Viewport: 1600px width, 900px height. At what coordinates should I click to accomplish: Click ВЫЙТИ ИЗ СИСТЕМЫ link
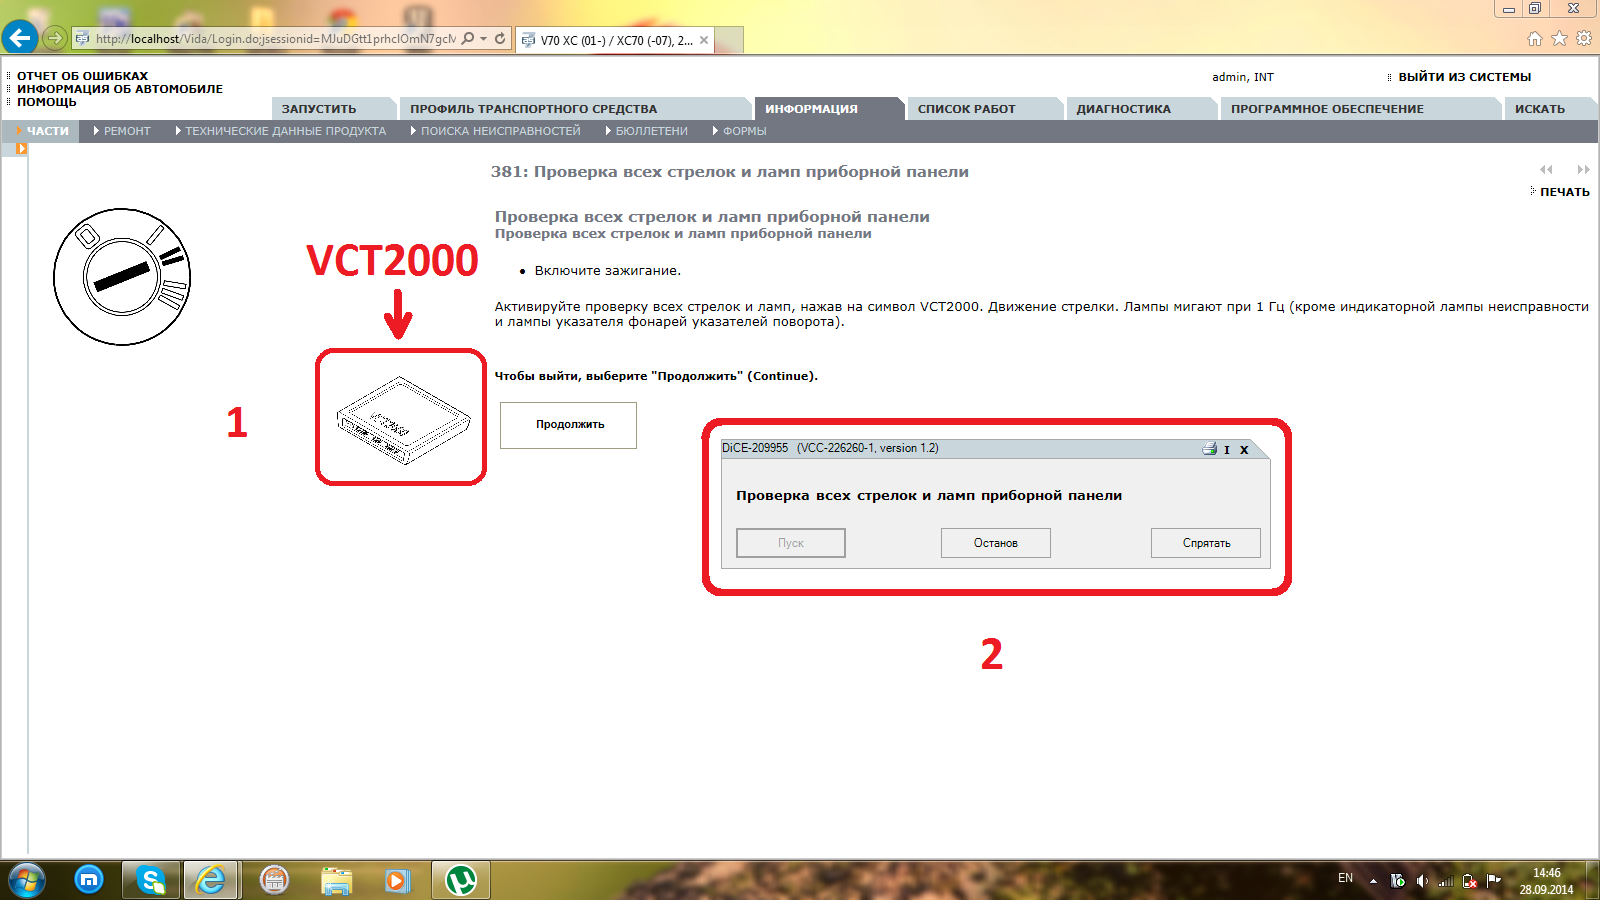(1464, 77)
